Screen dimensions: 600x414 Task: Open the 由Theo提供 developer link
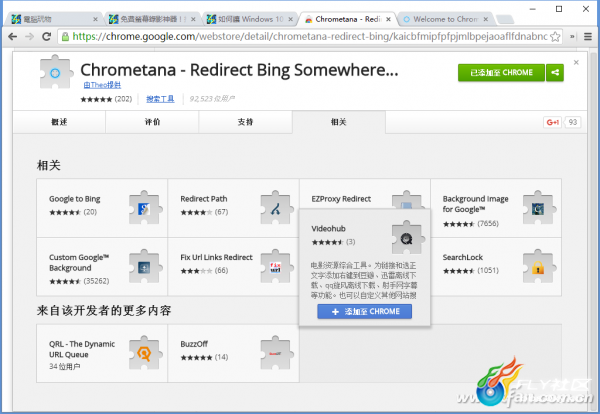(x=102, y=85)
